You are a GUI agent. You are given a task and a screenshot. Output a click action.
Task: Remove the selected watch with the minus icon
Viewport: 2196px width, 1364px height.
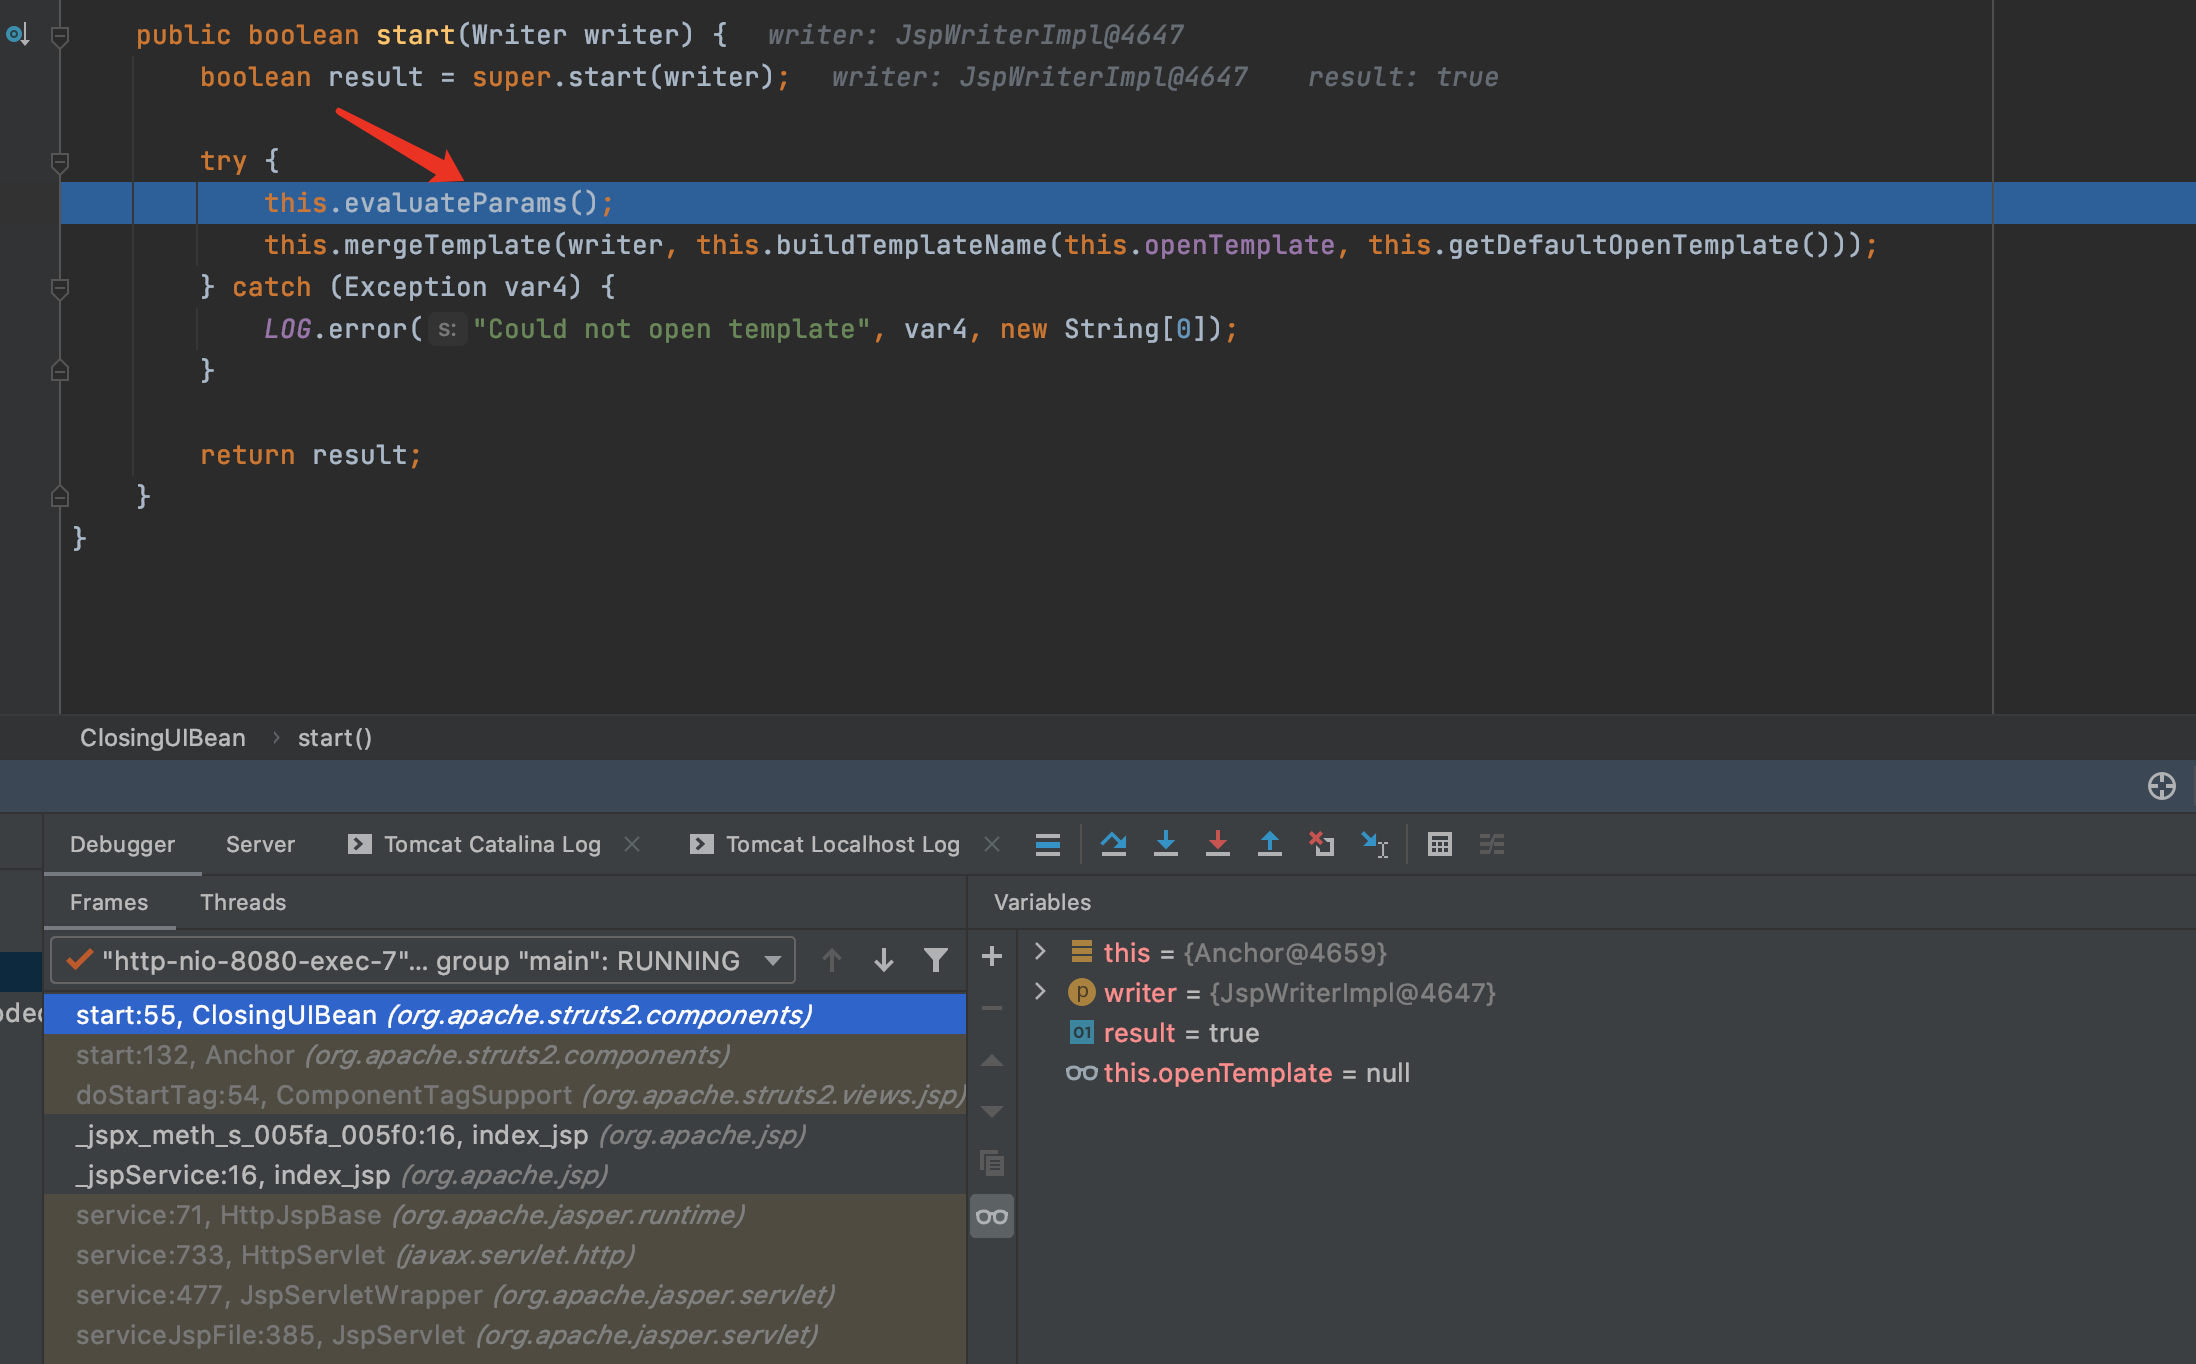pos(991,1008)
